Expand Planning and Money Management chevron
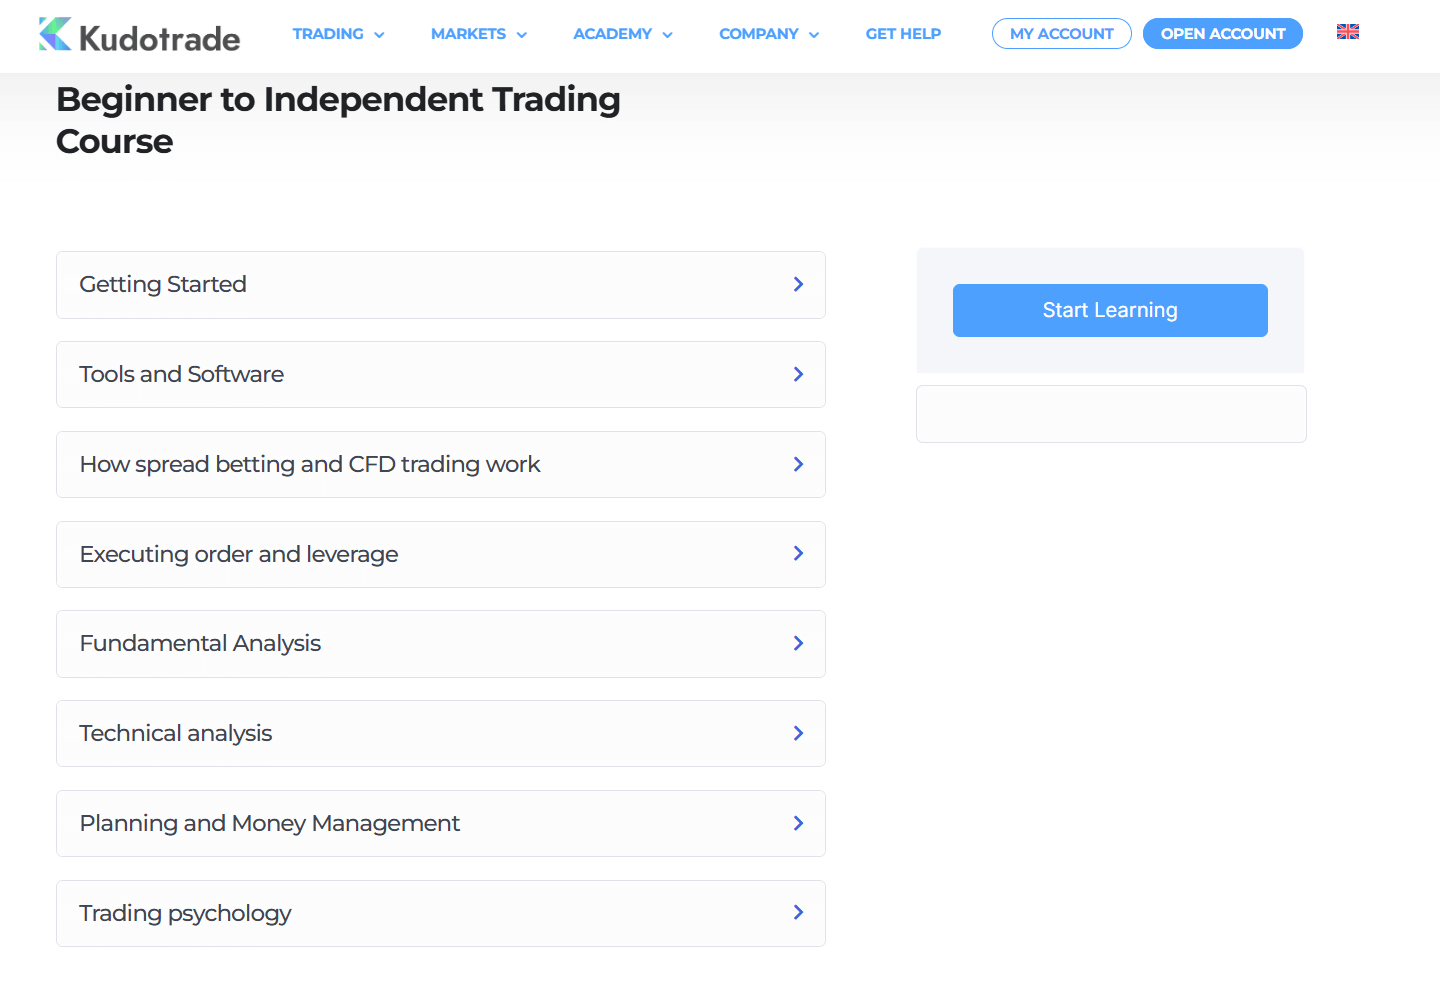Viewport: 1440px width, 992px height. coord(798,823)
